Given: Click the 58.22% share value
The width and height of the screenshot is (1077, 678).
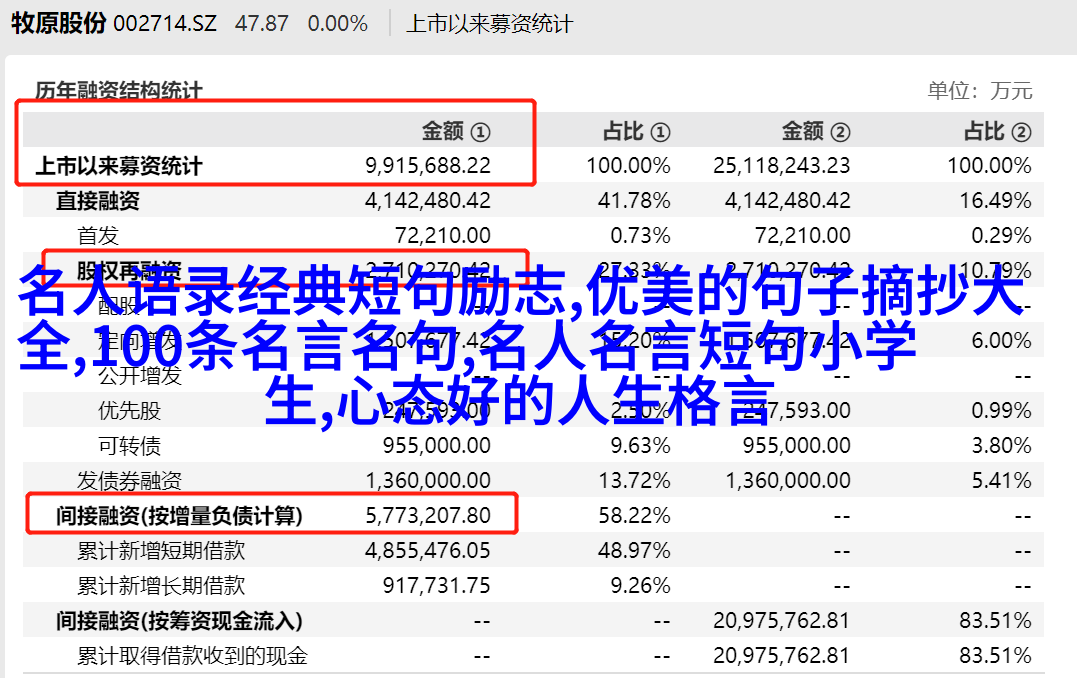Looking at the screenshot, I should pyautogui.click(x=634, y=516).
